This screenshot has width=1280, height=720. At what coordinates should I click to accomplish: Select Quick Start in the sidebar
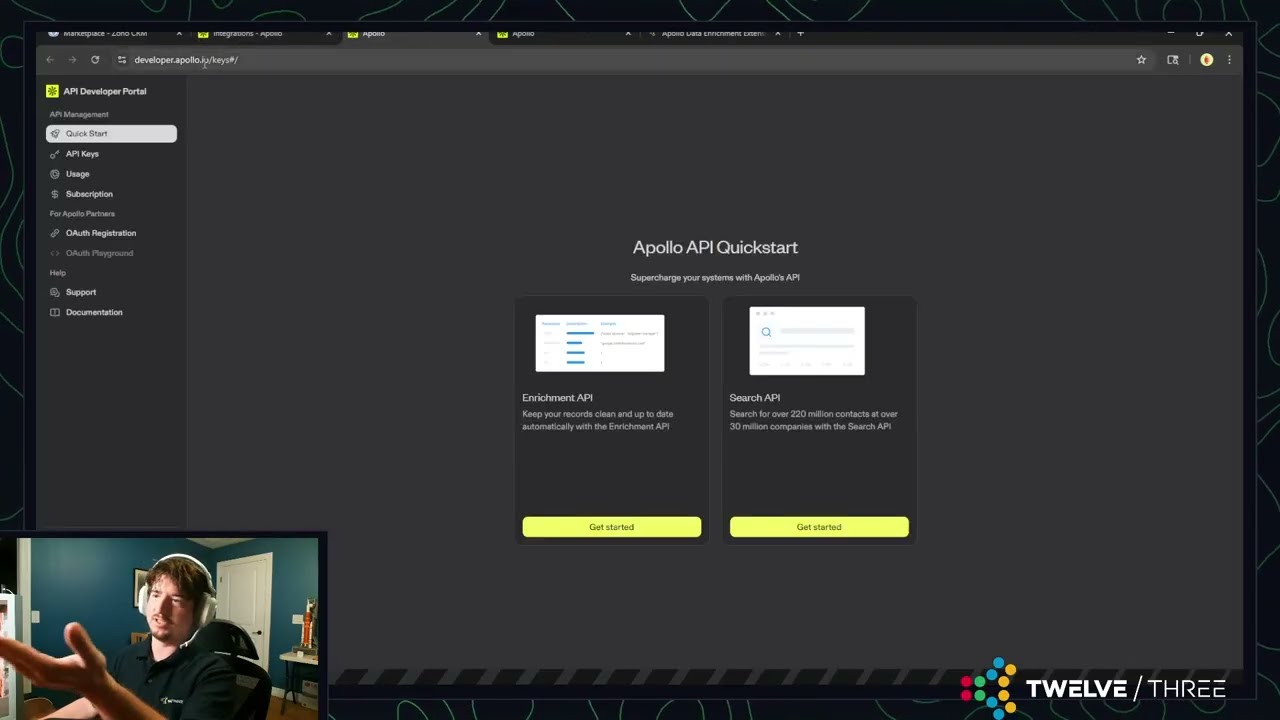pyautogui.click(x=111, y=133)
